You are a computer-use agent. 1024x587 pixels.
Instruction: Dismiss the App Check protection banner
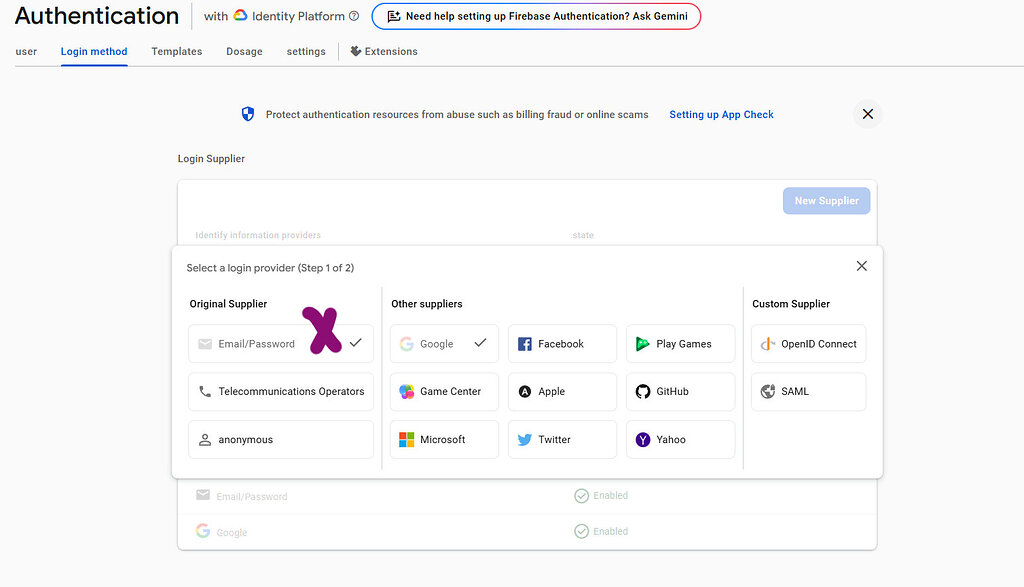[867, 114]
